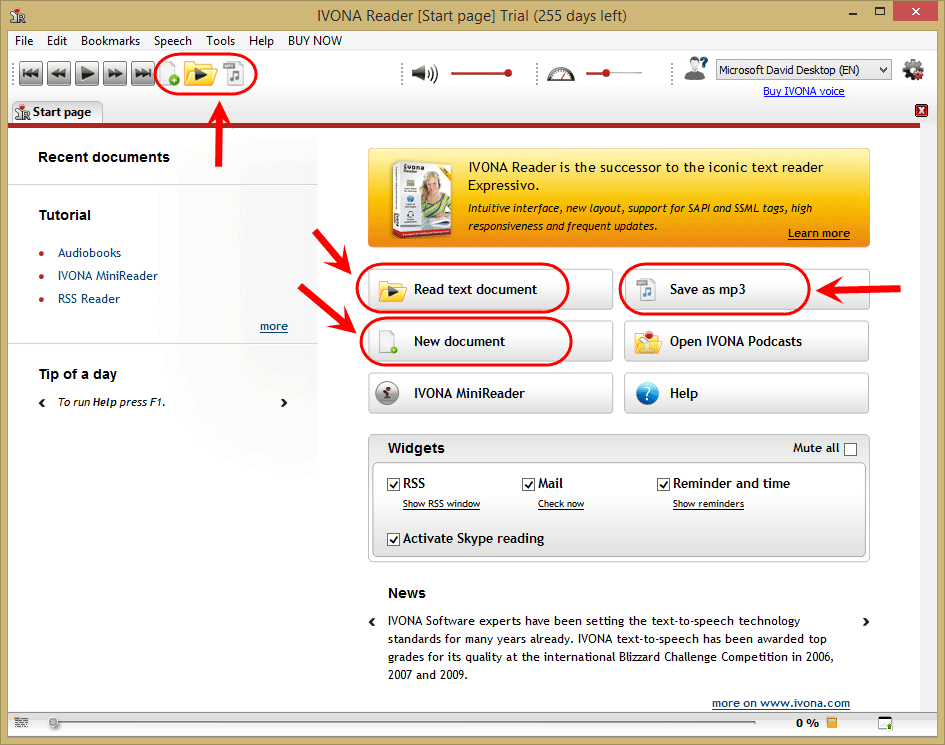945x745 pixels.
Task: Click the reading progress slider handle
Action: (x=54, y=722)
